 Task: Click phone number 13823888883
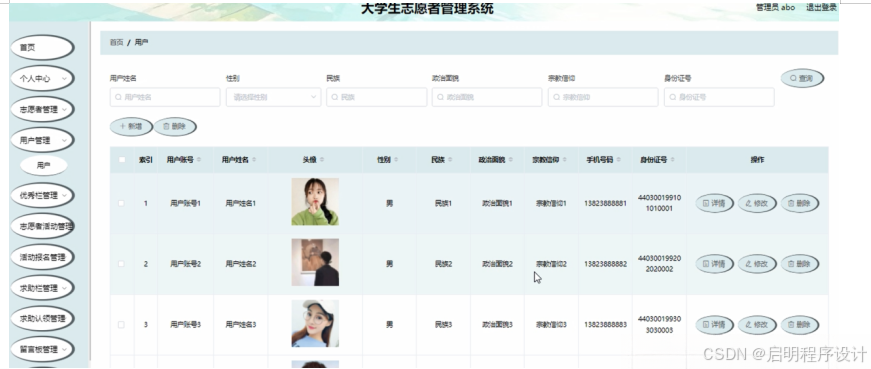tap(605, 325)
